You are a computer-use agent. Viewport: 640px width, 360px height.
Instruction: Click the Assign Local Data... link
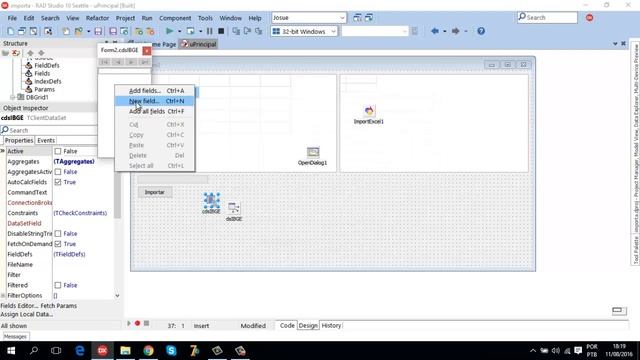pyautogui.click(x=27, y=314)
